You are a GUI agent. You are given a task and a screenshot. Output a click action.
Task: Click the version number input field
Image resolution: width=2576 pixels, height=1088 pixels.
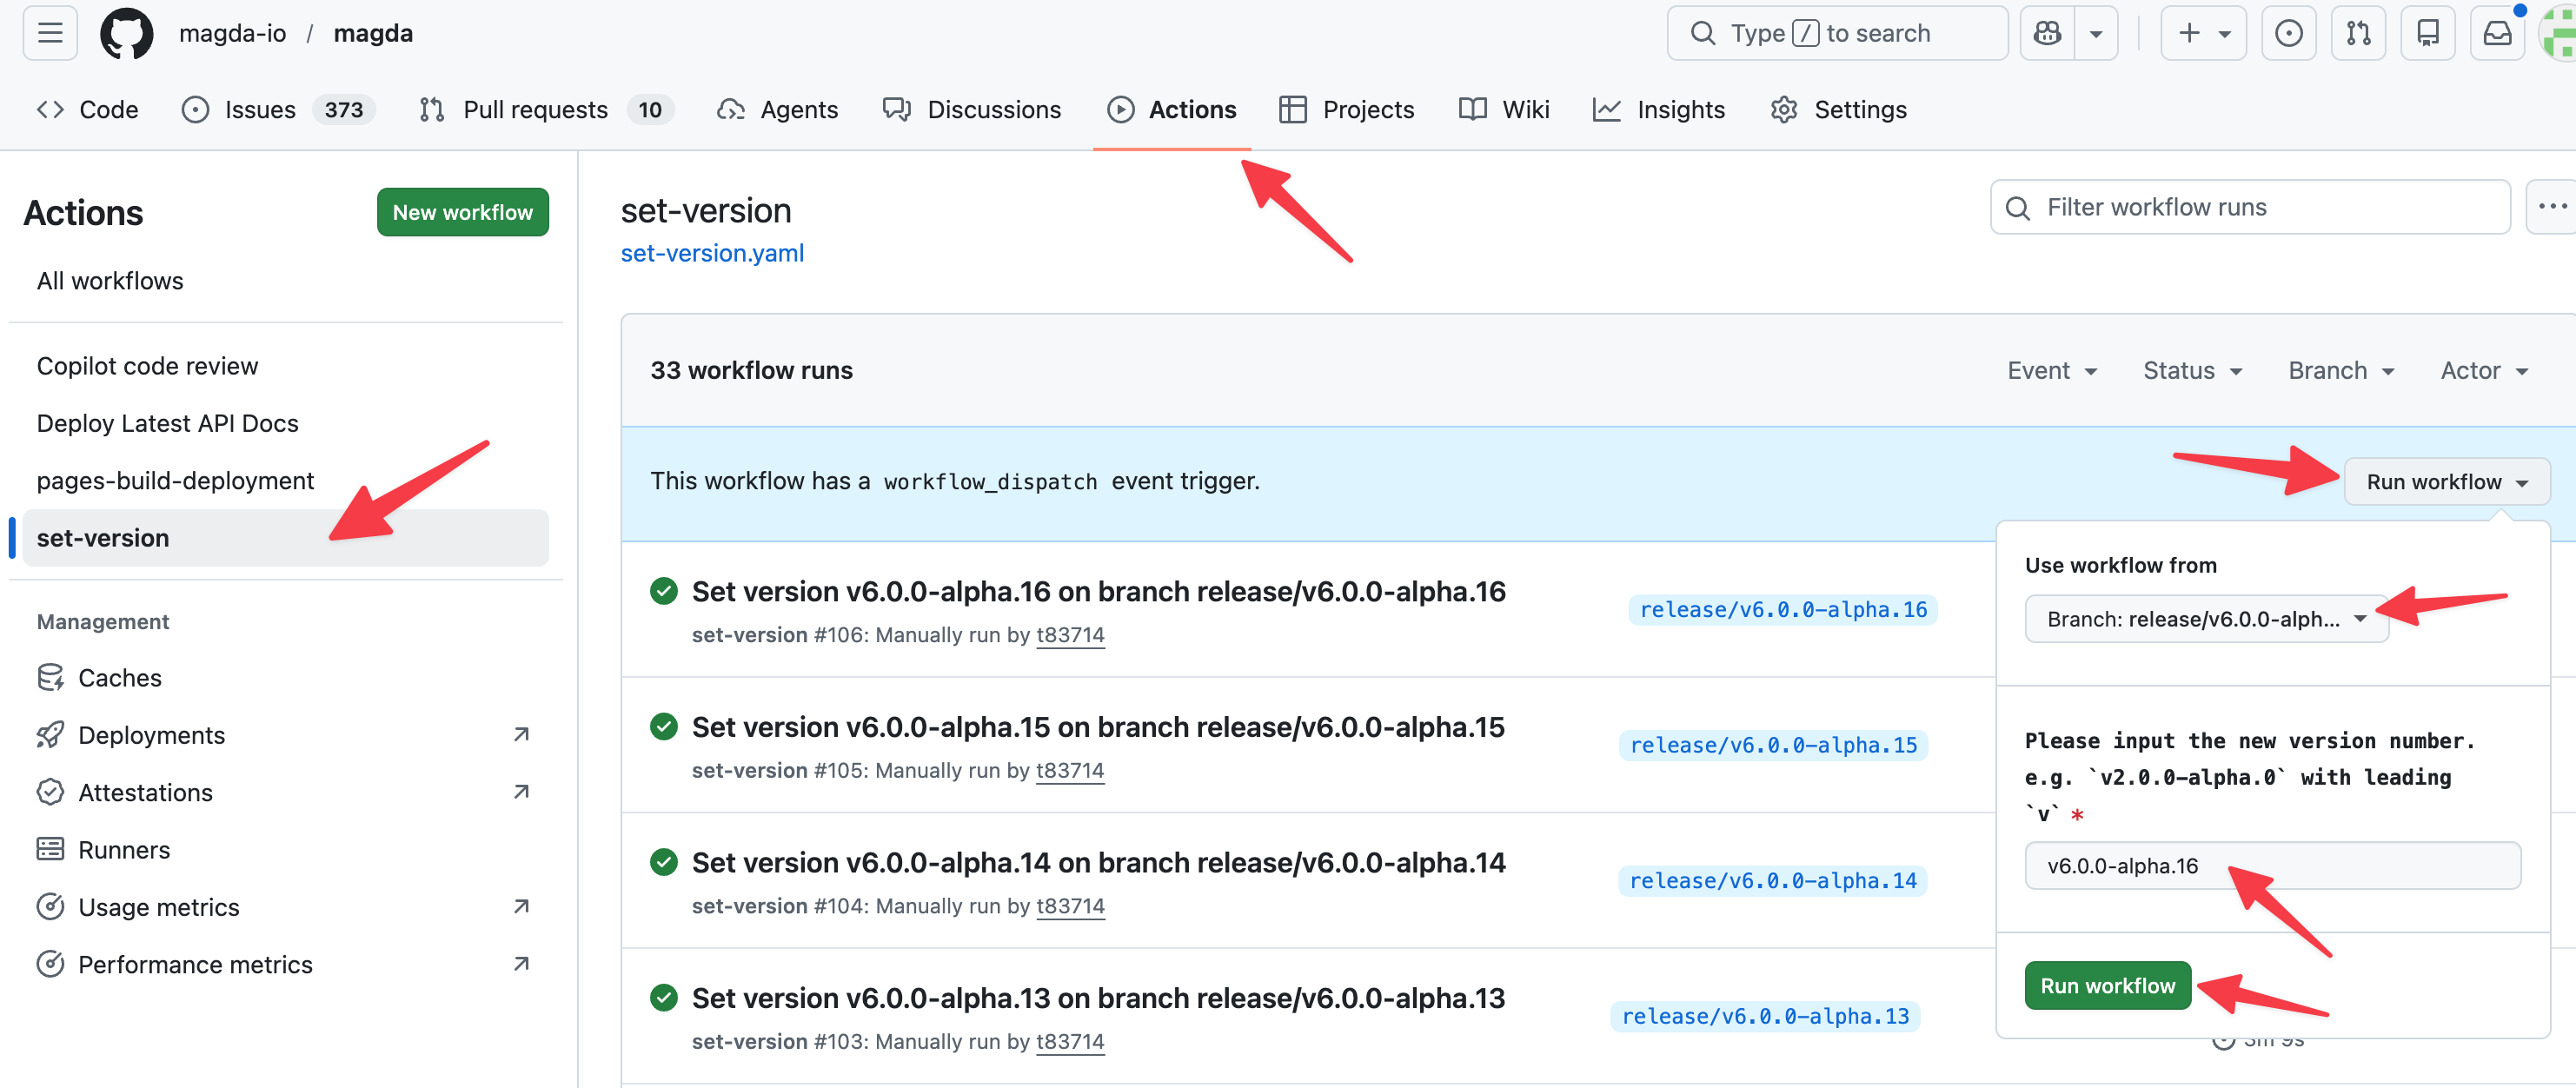pos(2272,866)
